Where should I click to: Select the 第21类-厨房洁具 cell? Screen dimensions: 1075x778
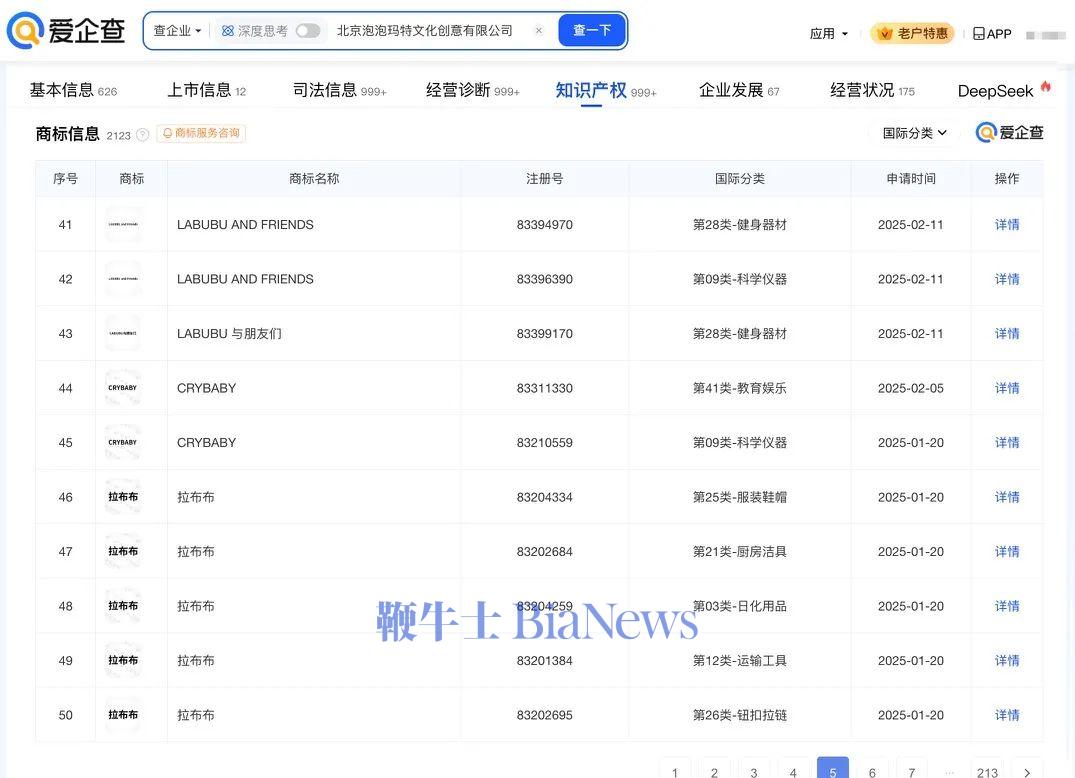pos(739,551)
